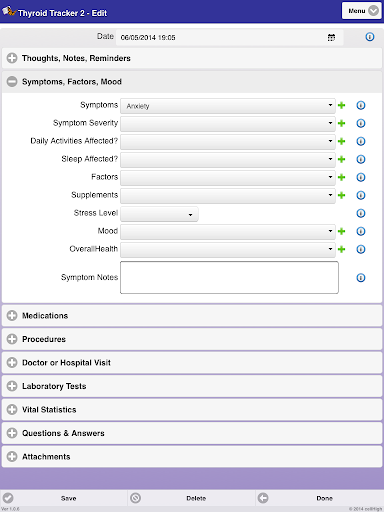Image resolution: width=384 pixels, height=512 pixels.
Task: Open the Stress Level dropdown
Action: tap(159, 214)
